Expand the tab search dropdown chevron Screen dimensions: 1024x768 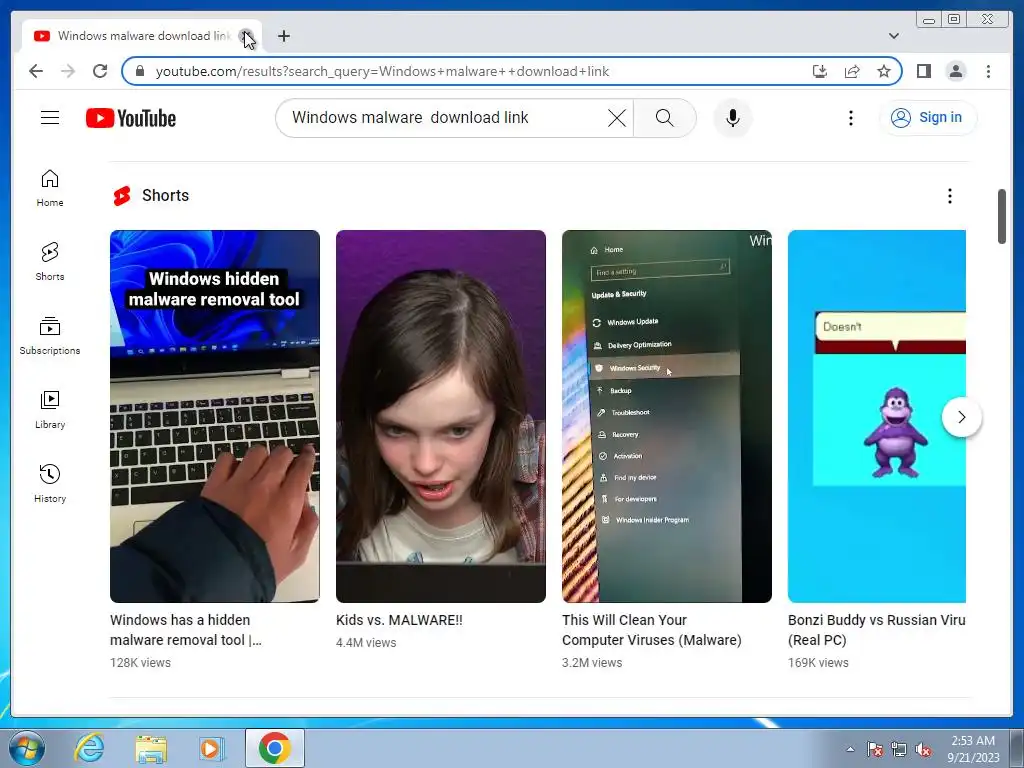point(893,36)
